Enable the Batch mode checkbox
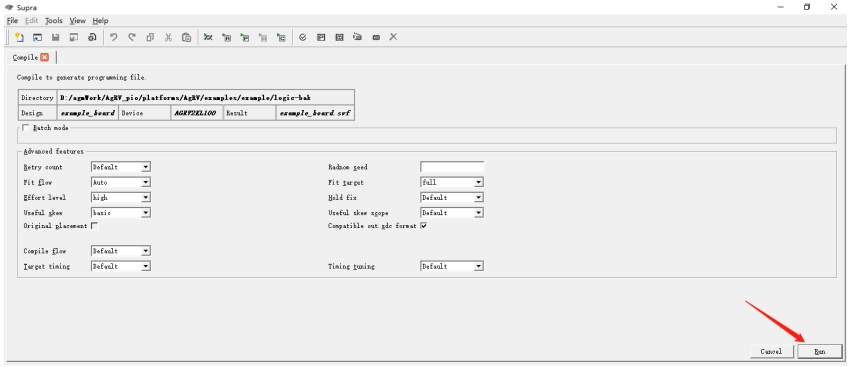850x367 pixels. coord(26,128)
